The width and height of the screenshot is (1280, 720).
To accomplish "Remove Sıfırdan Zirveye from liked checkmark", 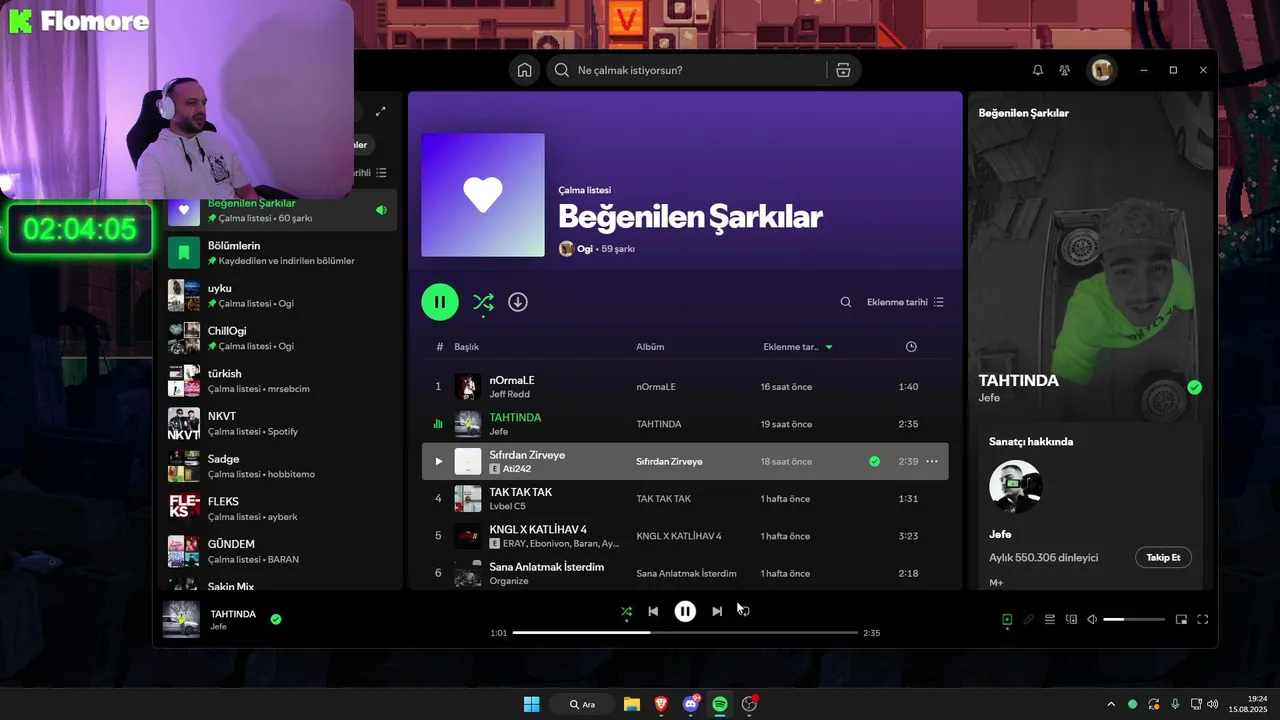I will [x=875, y=461].
